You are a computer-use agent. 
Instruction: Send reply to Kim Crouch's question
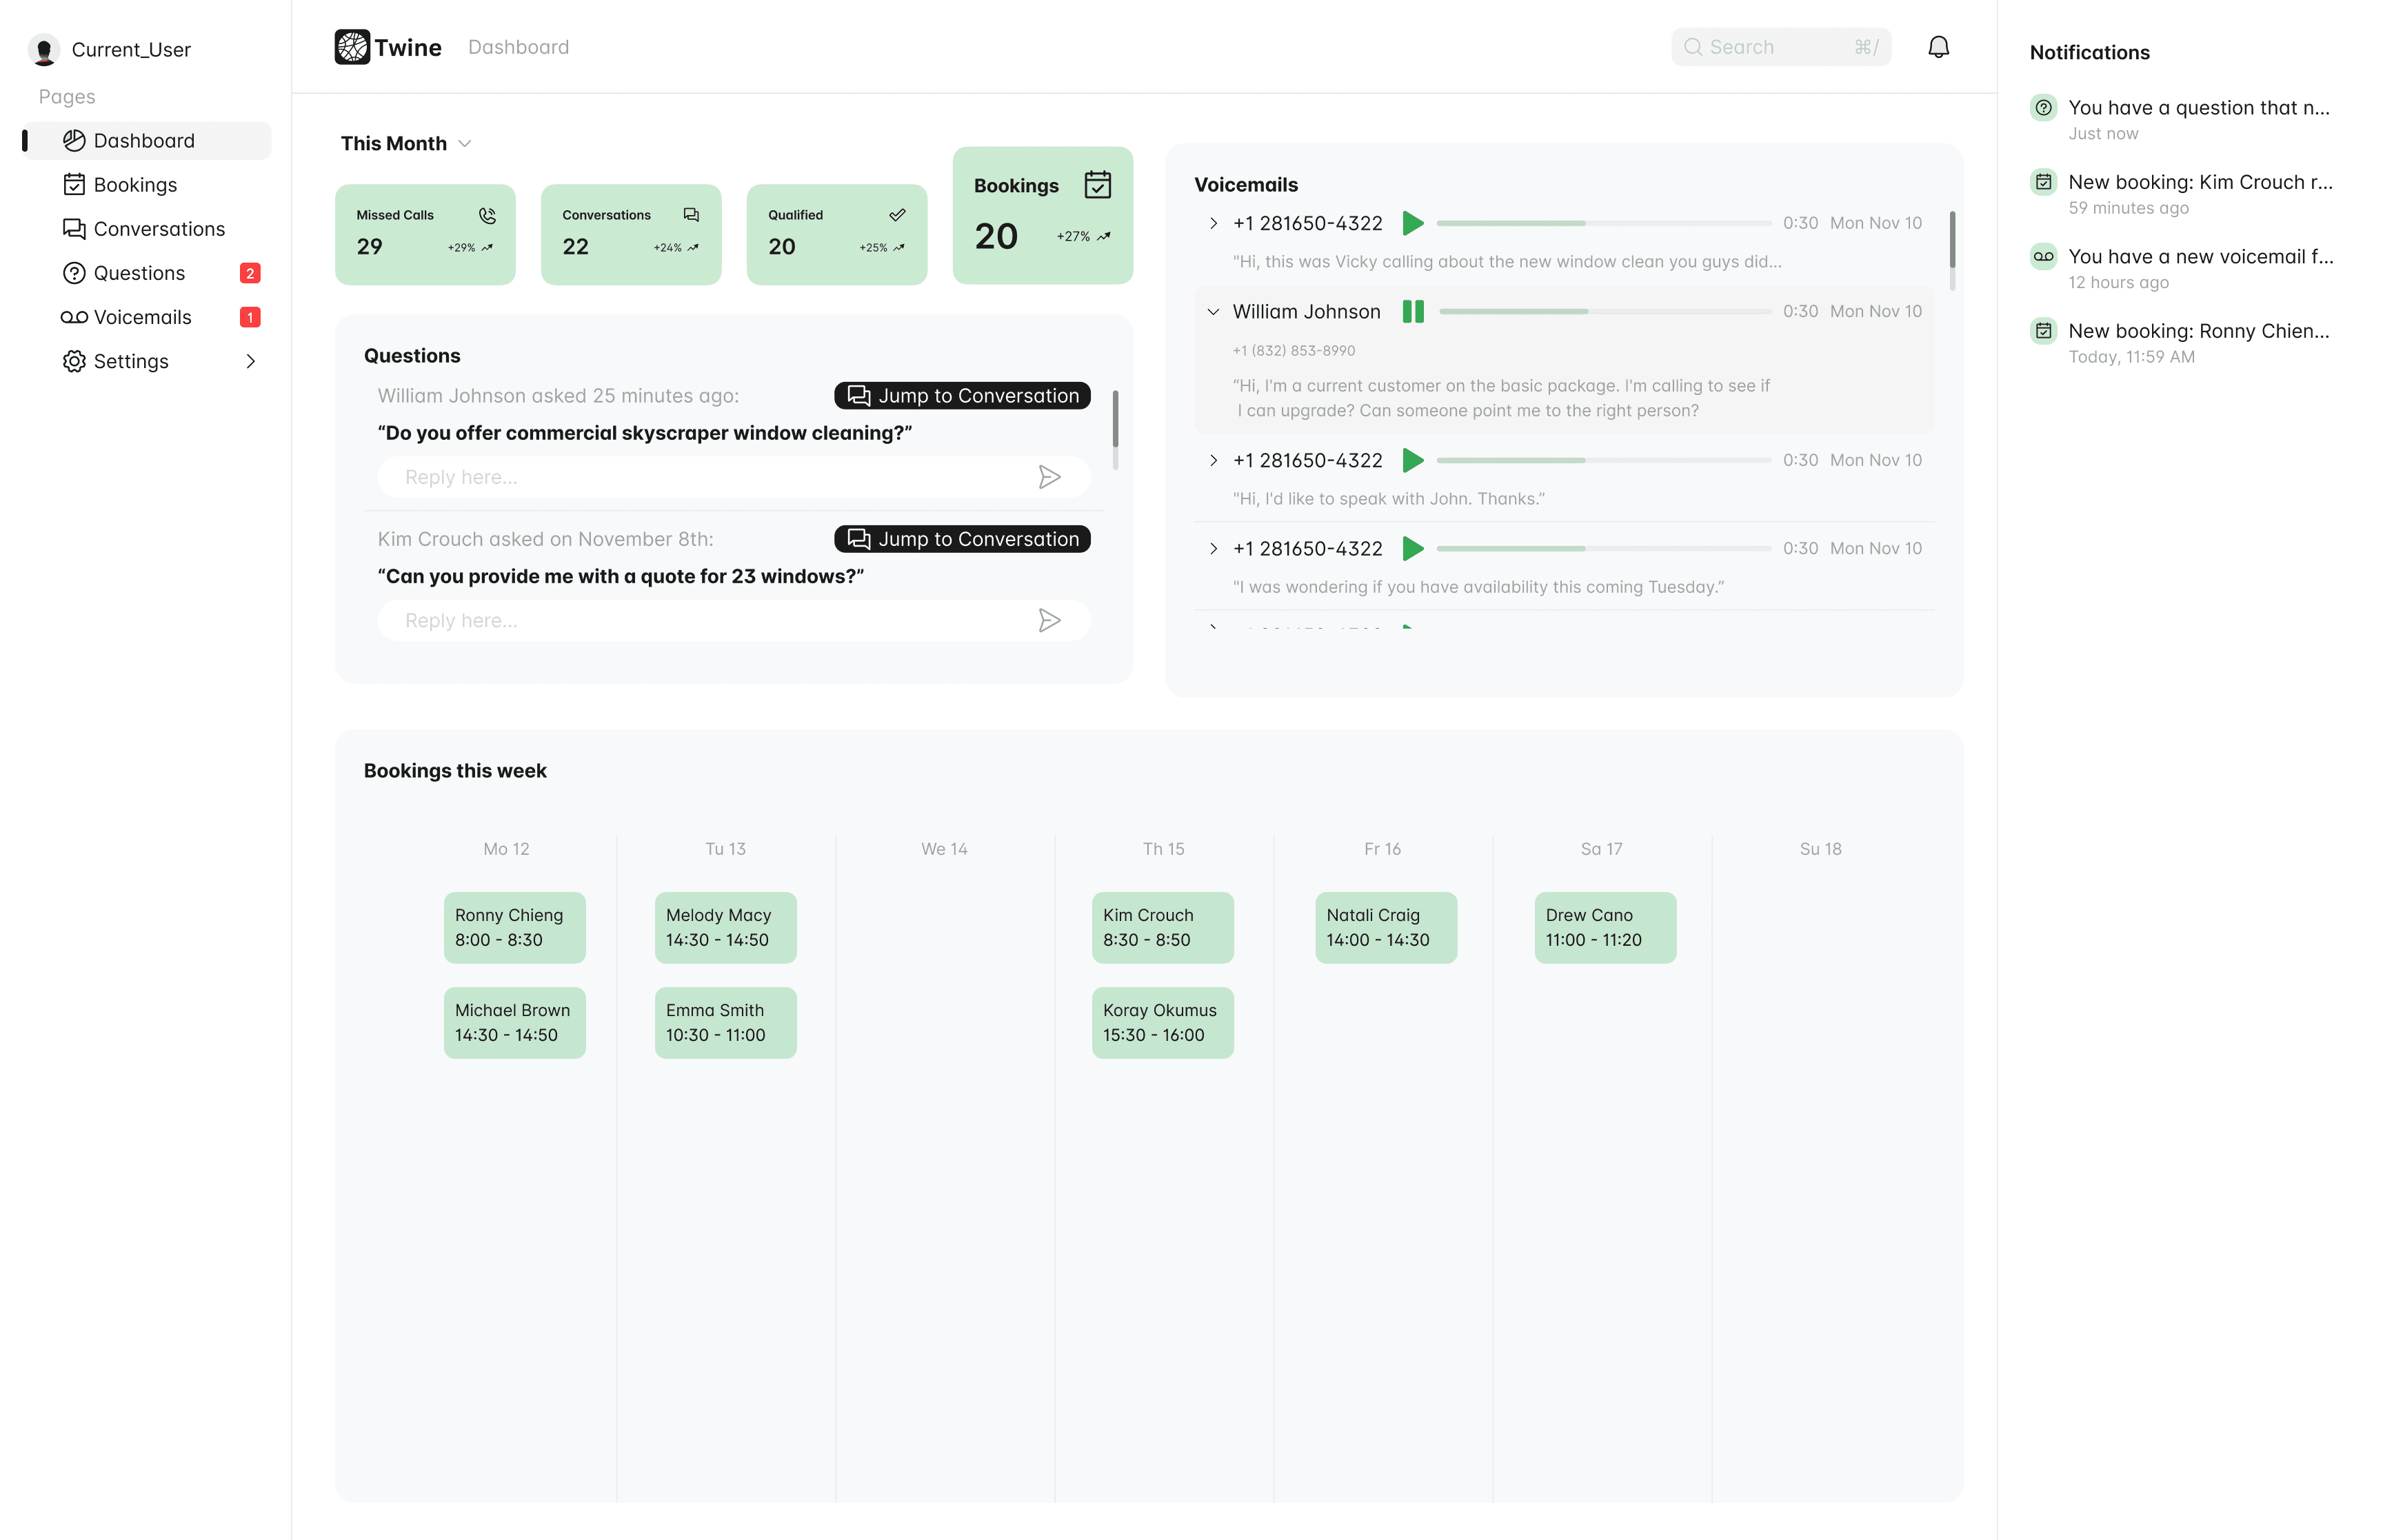point(1048,620)
